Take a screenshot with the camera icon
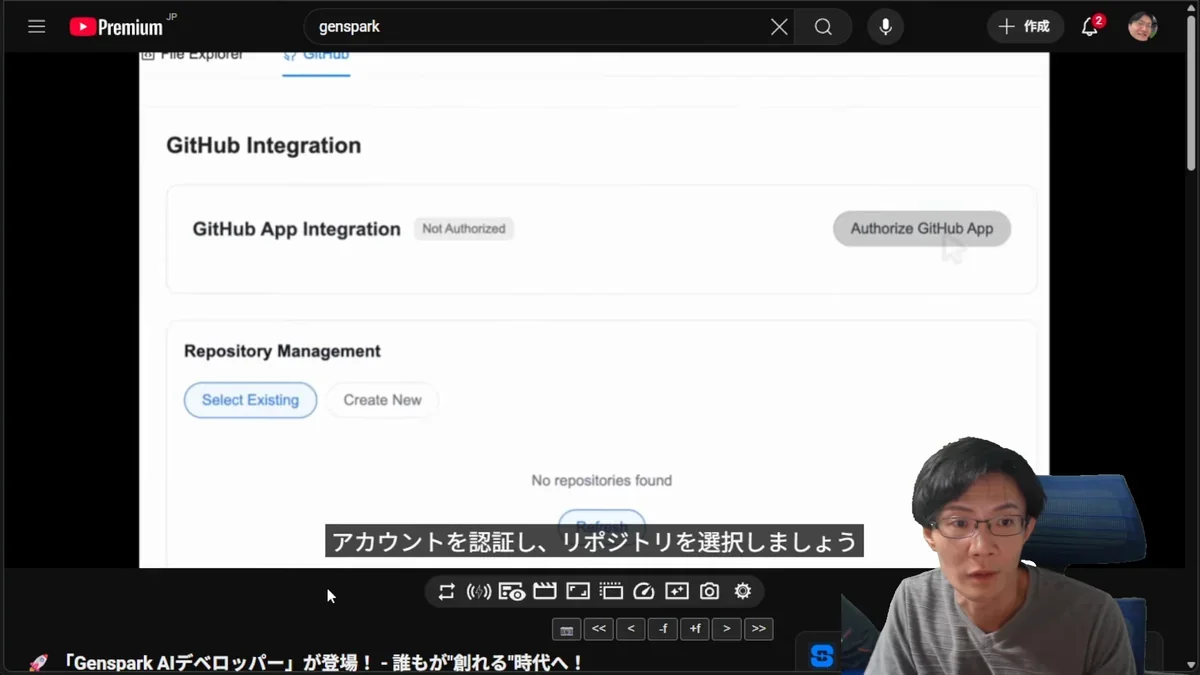1200x675 pixels. click(x=709, y=592)
